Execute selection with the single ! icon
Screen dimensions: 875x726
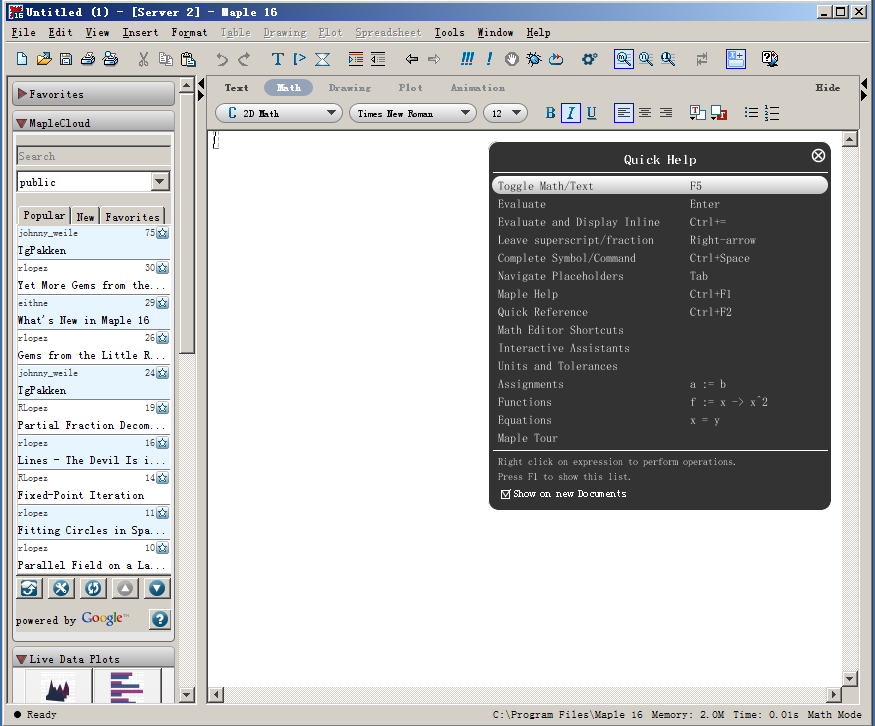pos(489,59)
